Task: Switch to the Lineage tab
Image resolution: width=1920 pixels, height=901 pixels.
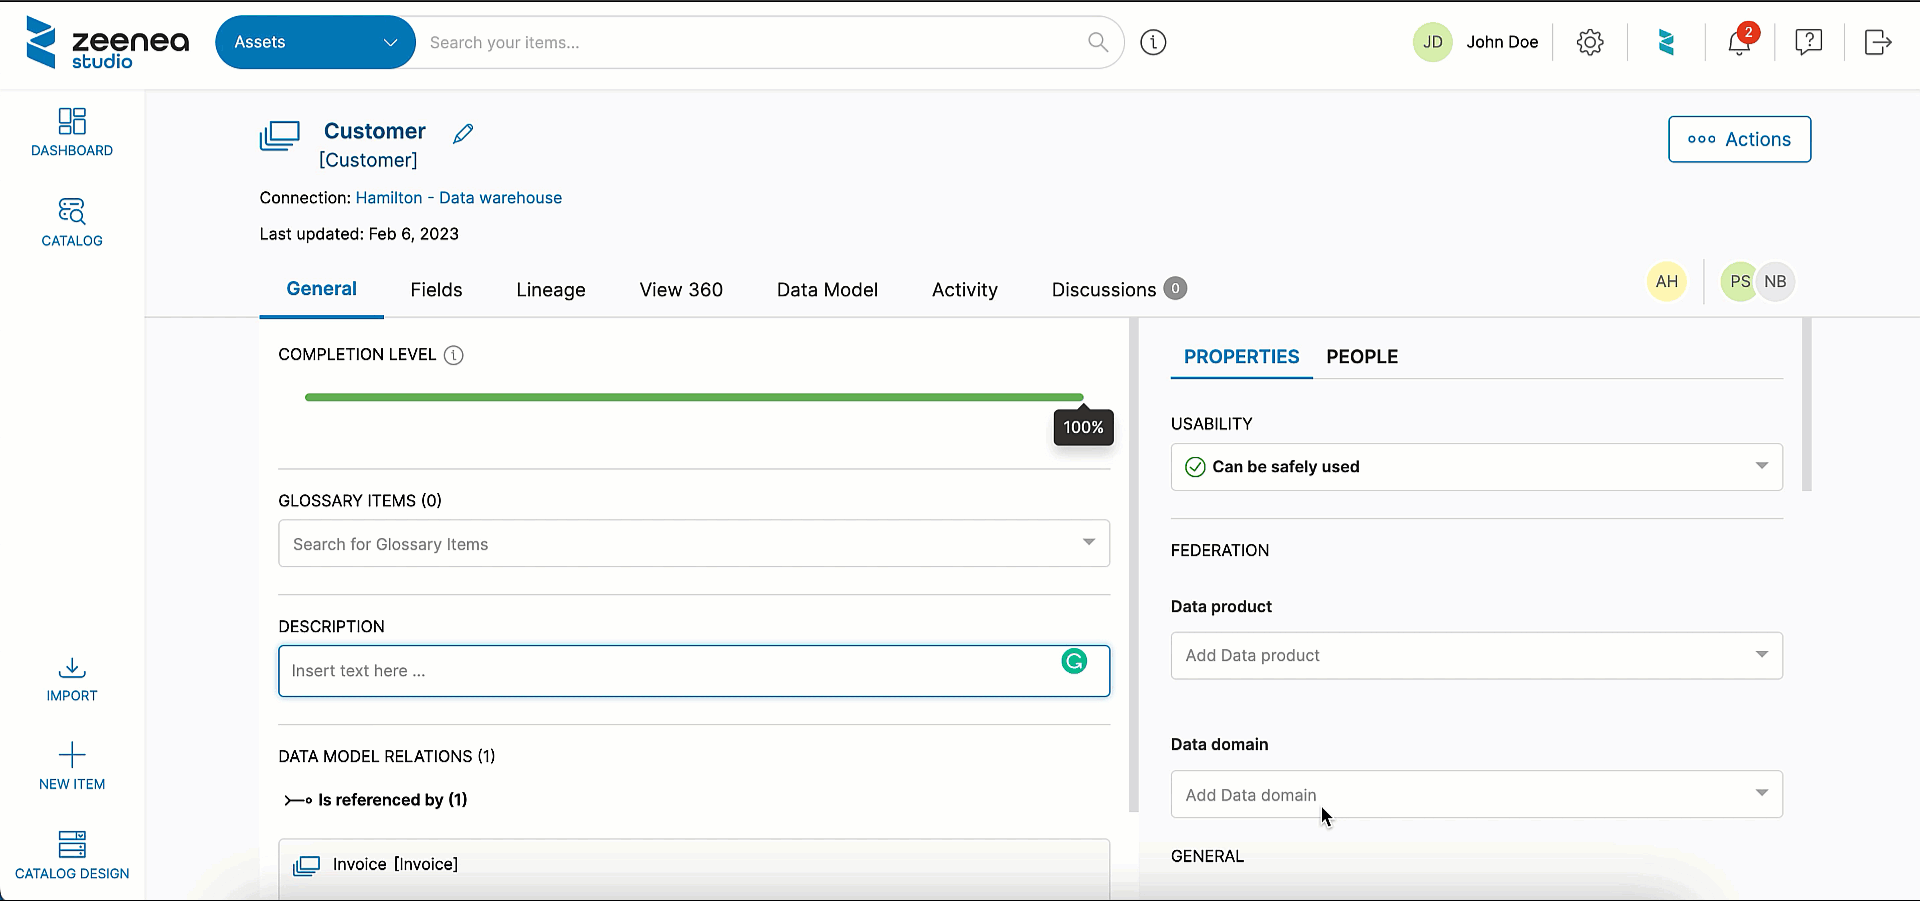Action: point(550,289)
